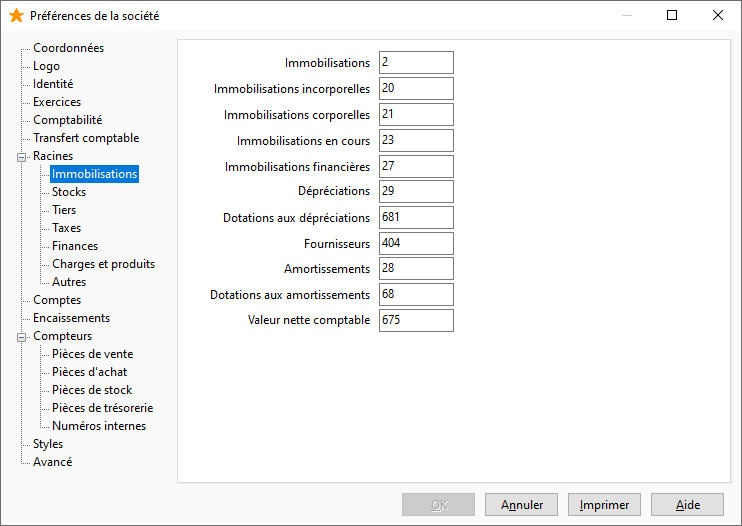This screenshot has height=526, width=742.
Task: Open the Coordonnées preferences page
Action: (69, 48)
